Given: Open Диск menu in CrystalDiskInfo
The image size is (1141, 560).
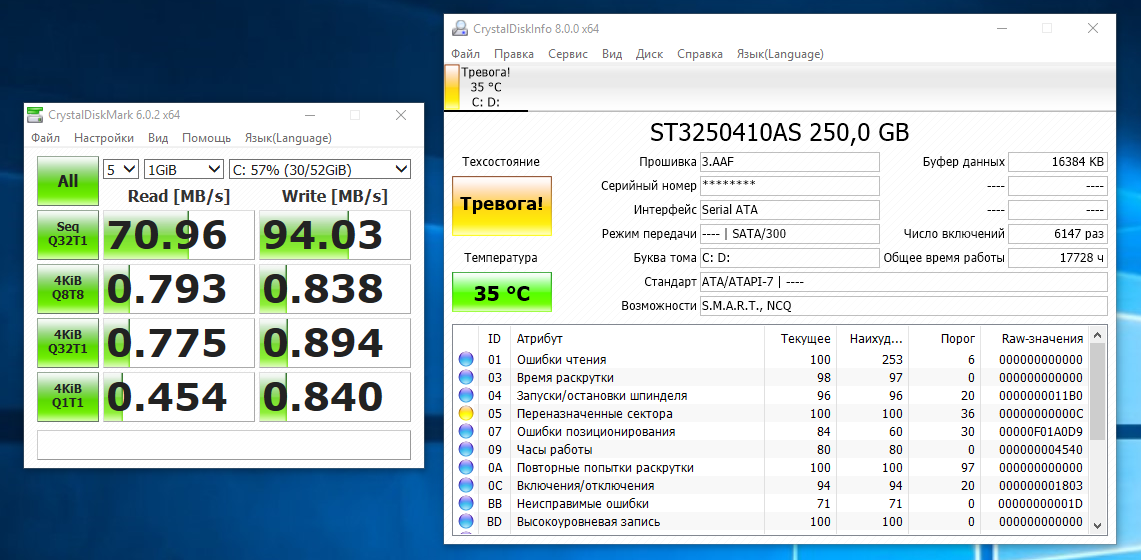Looking at the screenshot, I should click(x=649, y=54).
